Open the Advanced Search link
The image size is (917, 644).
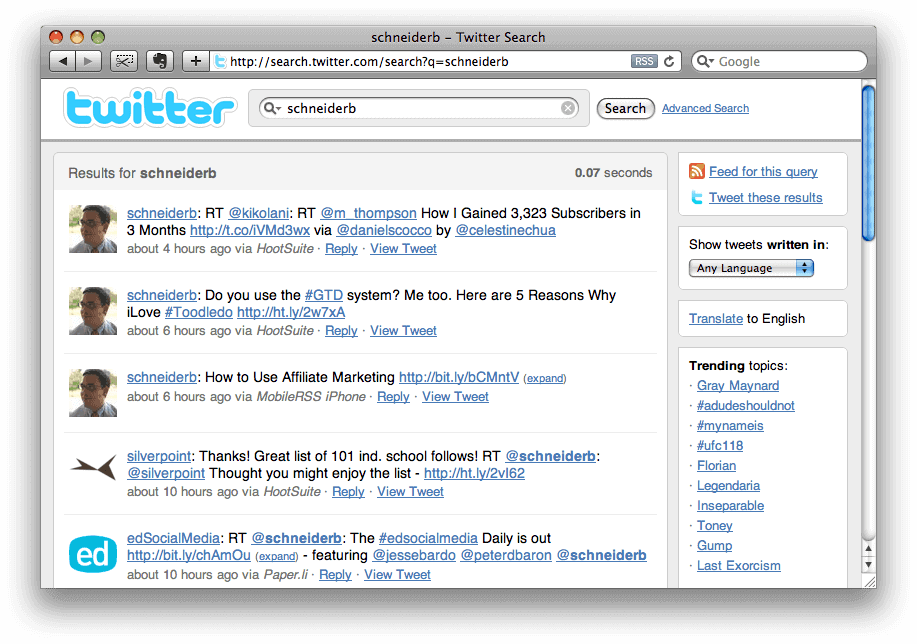click(705, 108)
